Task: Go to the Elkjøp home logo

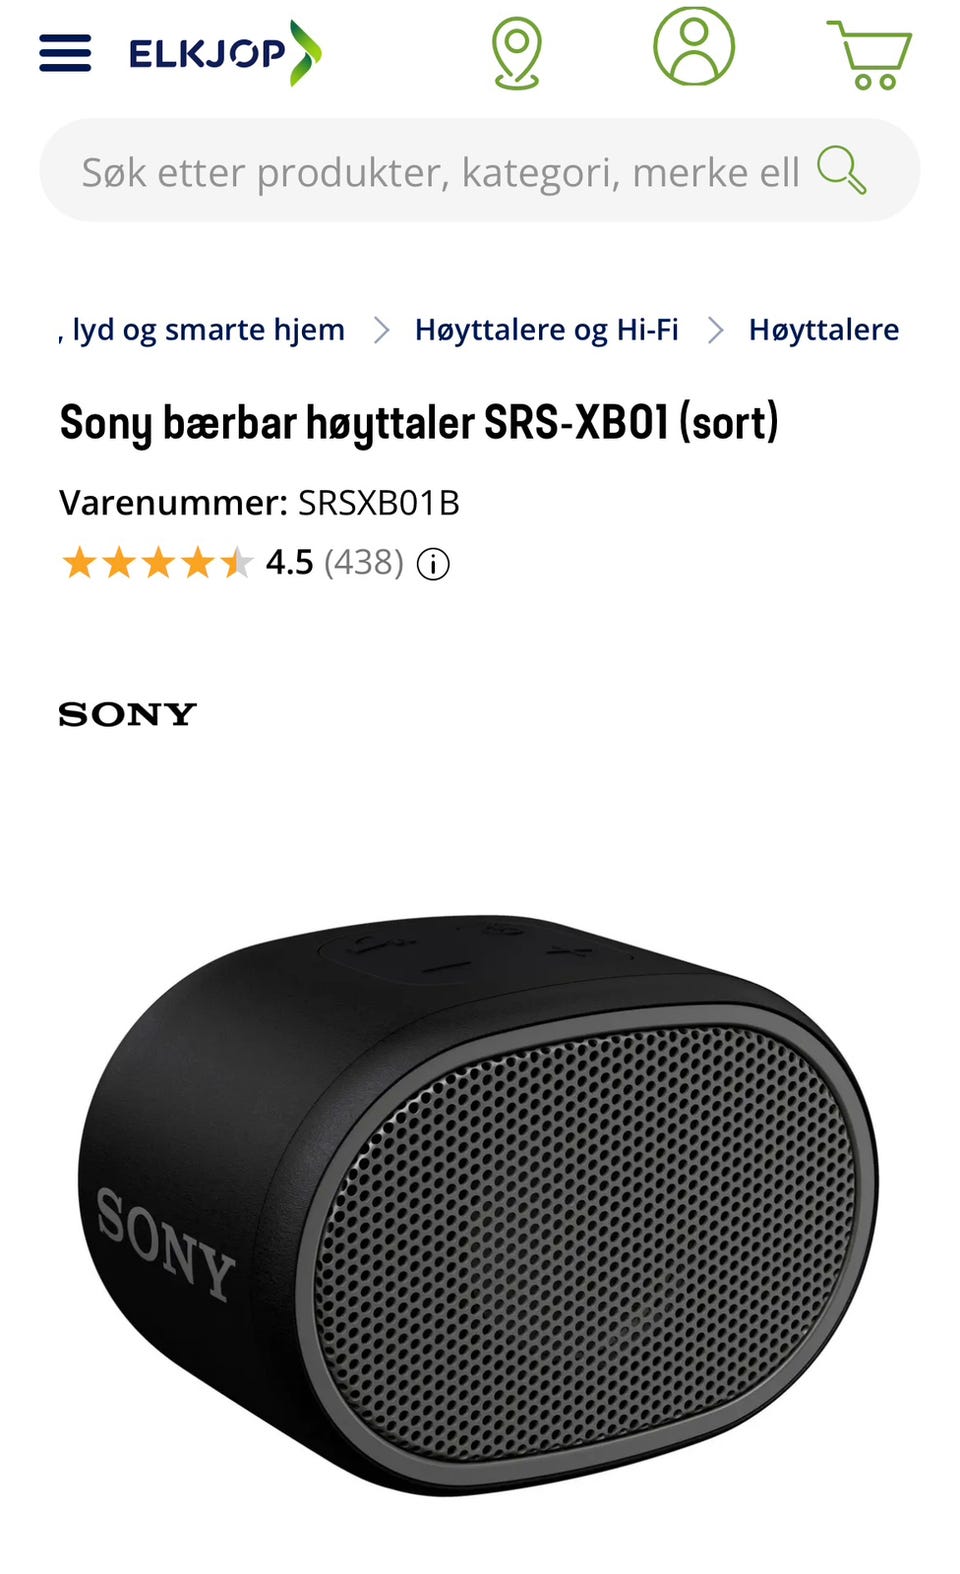Action: click(225, 53)
